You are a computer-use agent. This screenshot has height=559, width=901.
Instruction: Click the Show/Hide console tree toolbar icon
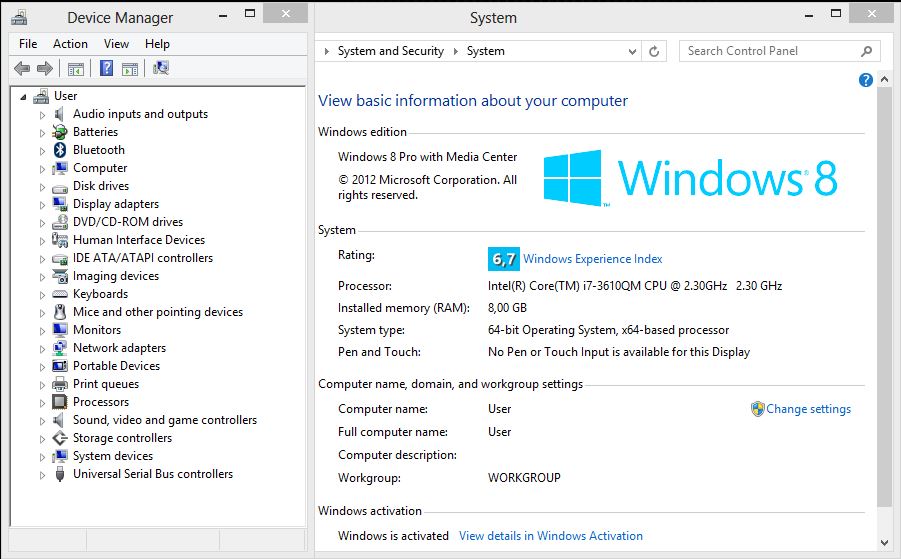76,69
